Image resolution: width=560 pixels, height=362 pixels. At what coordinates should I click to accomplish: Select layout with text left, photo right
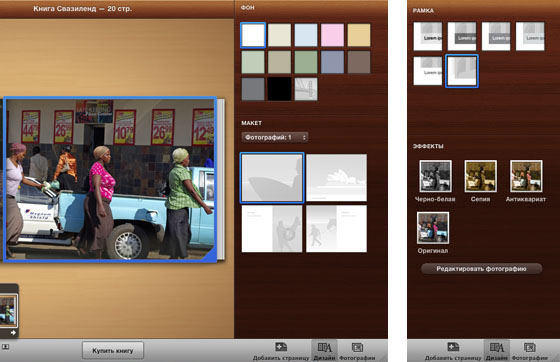272,229
